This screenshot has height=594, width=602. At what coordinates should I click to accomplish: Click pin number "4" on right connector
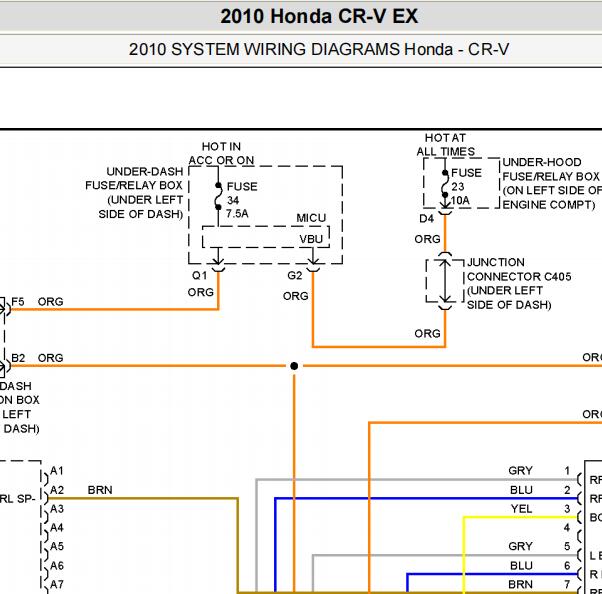(567, 528)
